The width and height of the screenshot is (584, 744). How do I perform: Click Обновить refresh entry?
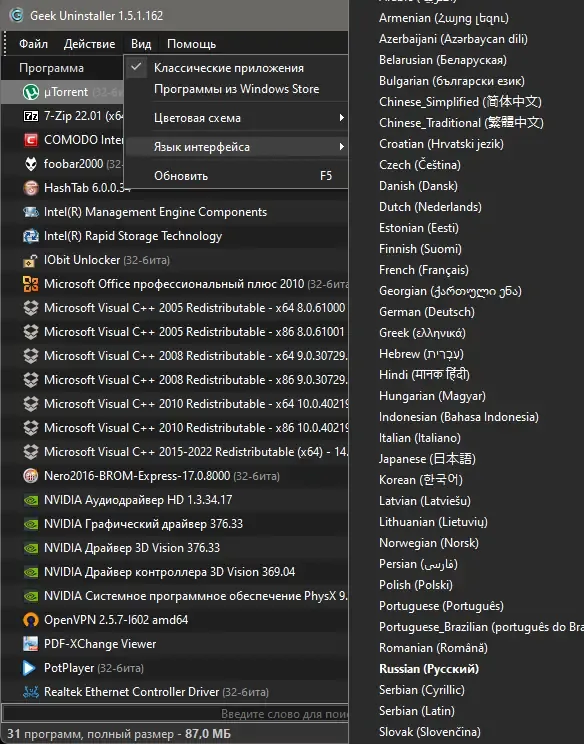[x=236, y=176]
